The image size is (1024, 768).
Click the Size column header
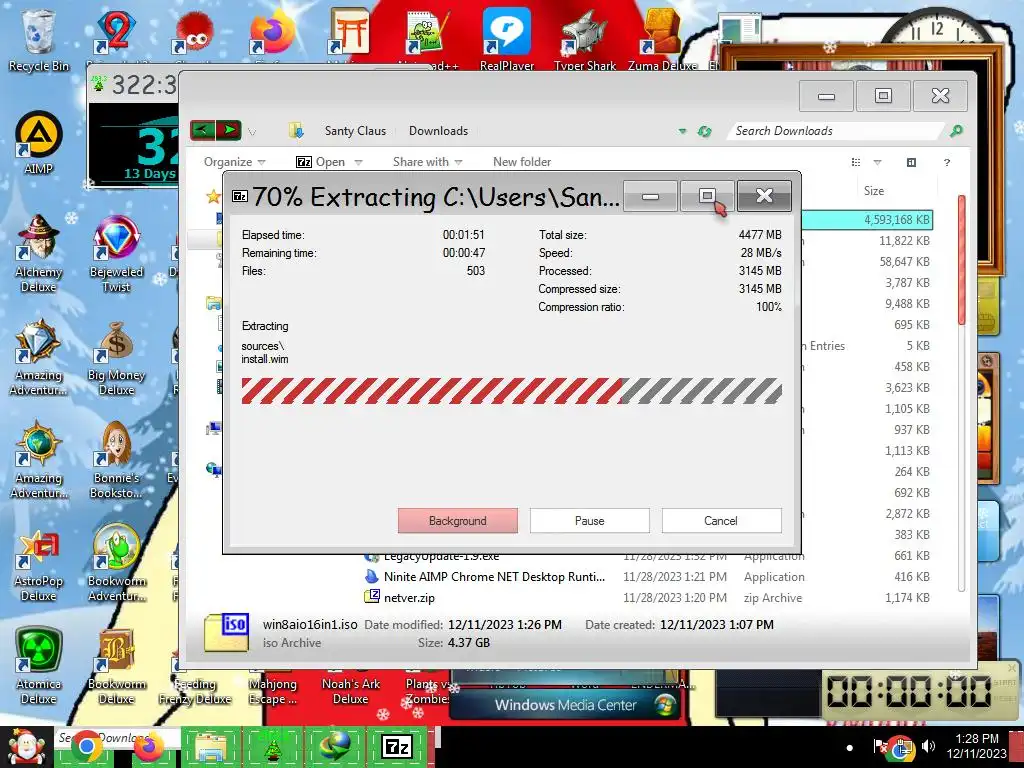(x=874, y=191)
